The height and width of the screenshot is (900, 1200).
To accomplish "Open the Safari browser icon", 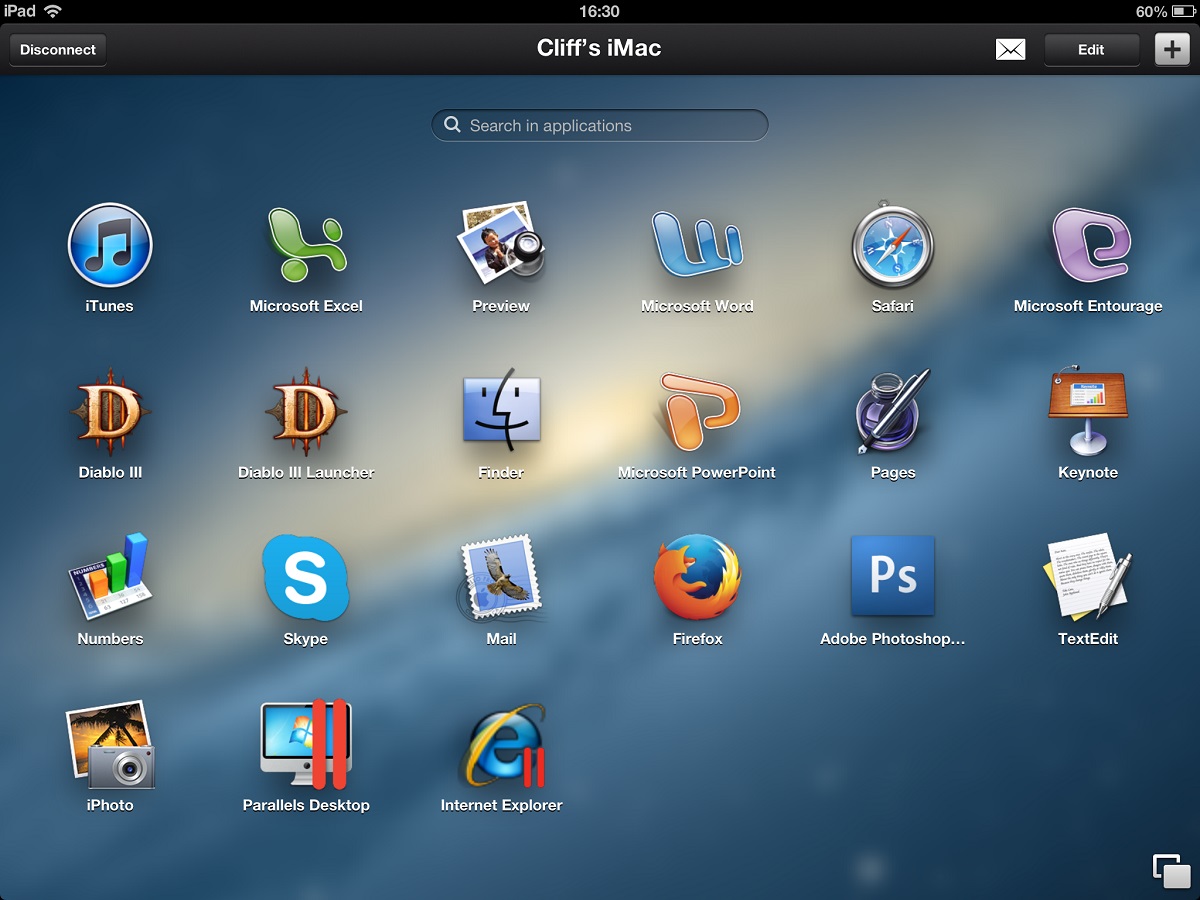I will pos(892,245).
